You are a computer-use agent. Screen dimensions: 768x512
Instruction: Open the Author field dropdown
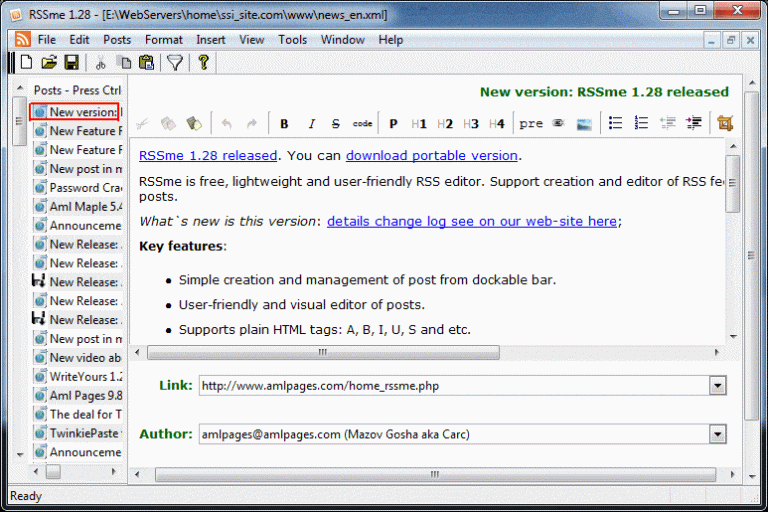click(x=718, y=434)
